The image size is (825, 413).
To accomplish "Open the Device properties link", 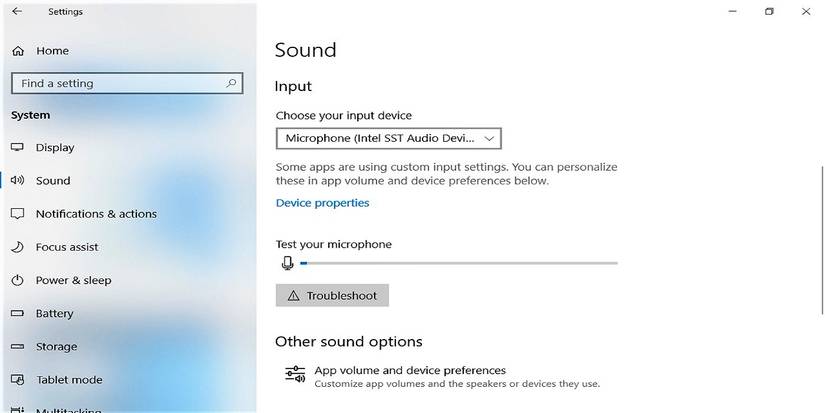I will [x=322, y=203].
